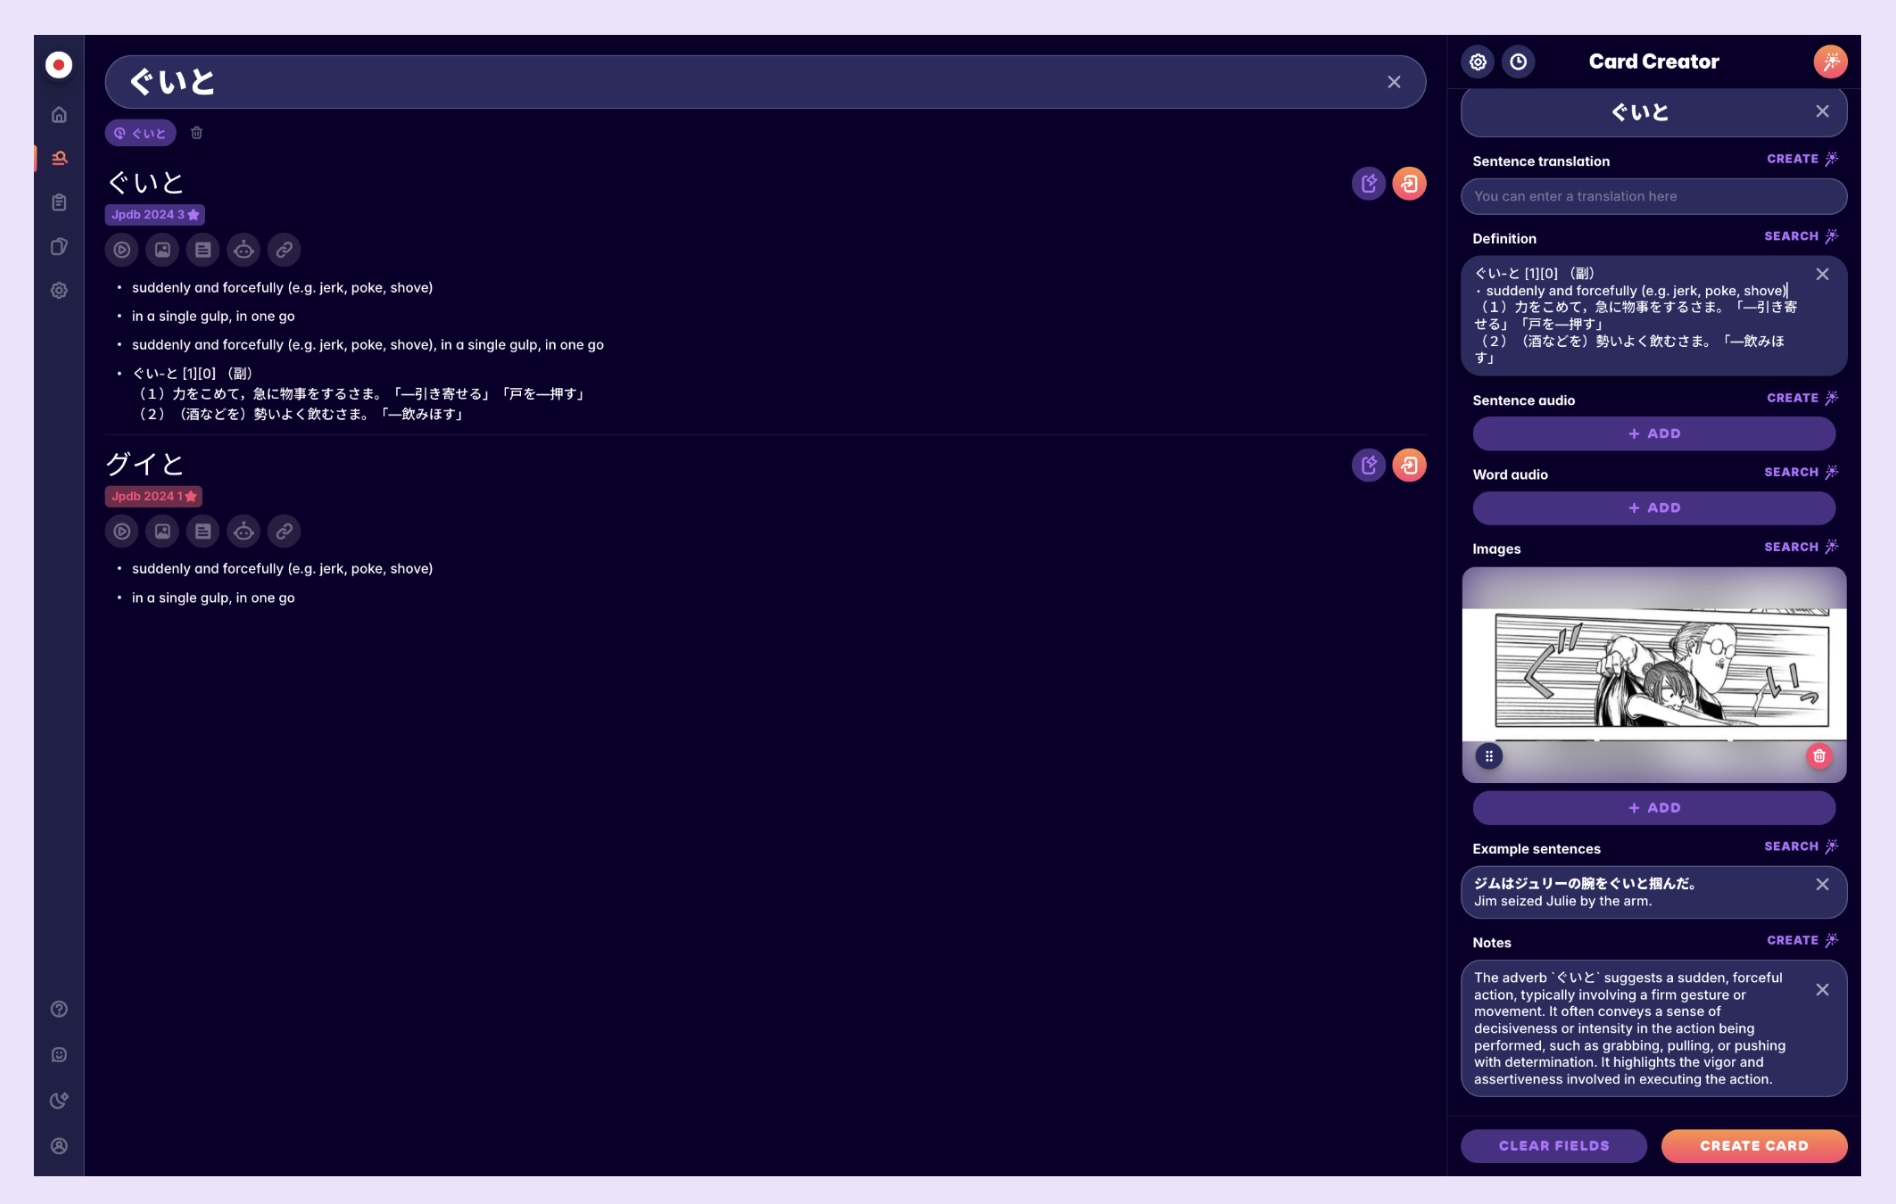Click the ぐいと entry heading

click(146, 182)
